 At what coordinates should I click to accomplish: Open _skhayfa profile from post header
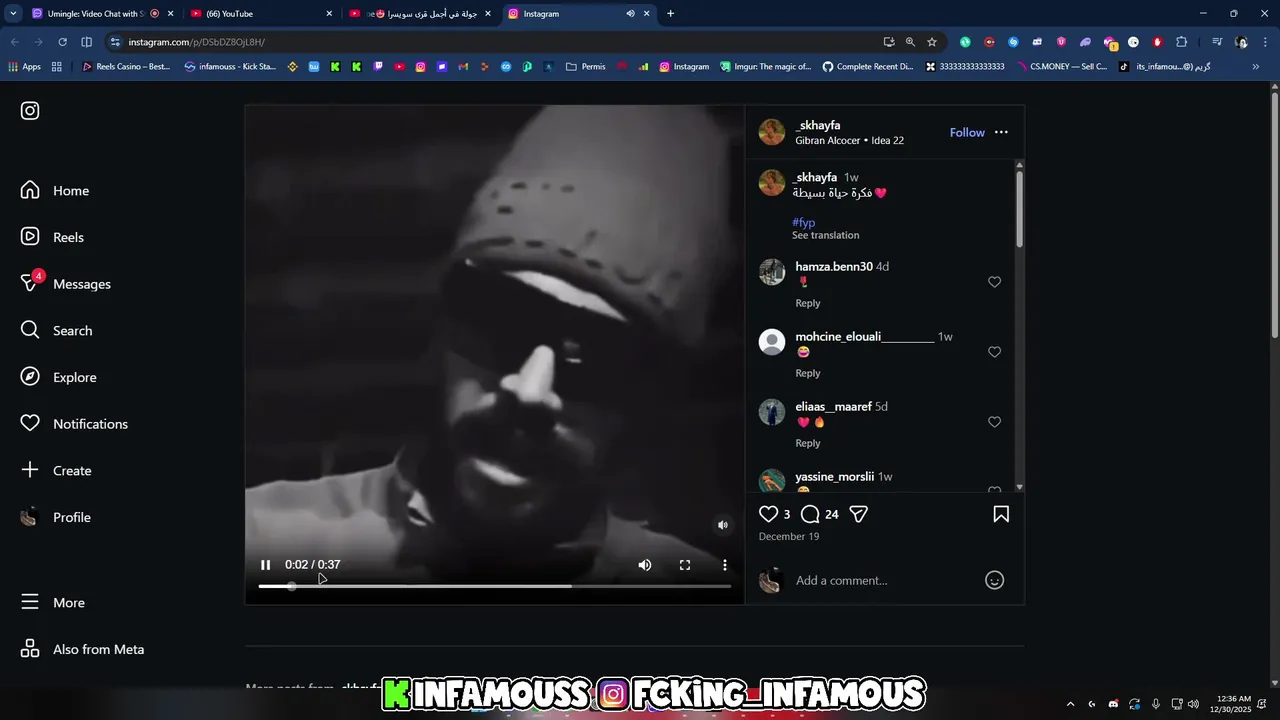817,125
